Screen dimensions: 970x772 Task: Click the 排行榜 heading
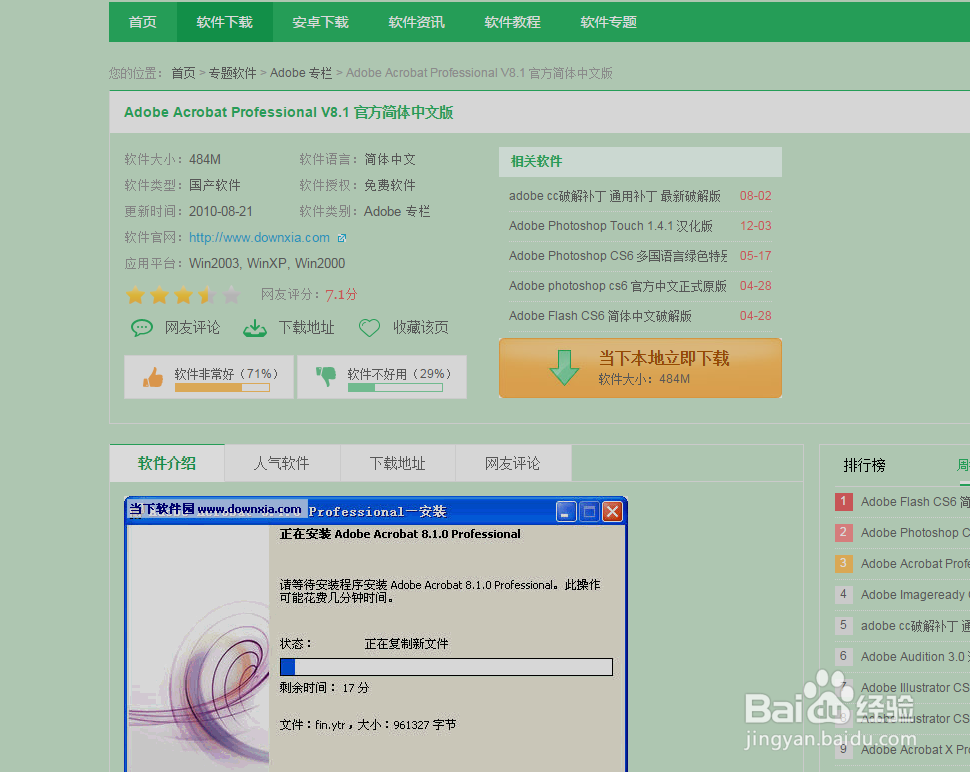pos(864,465)
